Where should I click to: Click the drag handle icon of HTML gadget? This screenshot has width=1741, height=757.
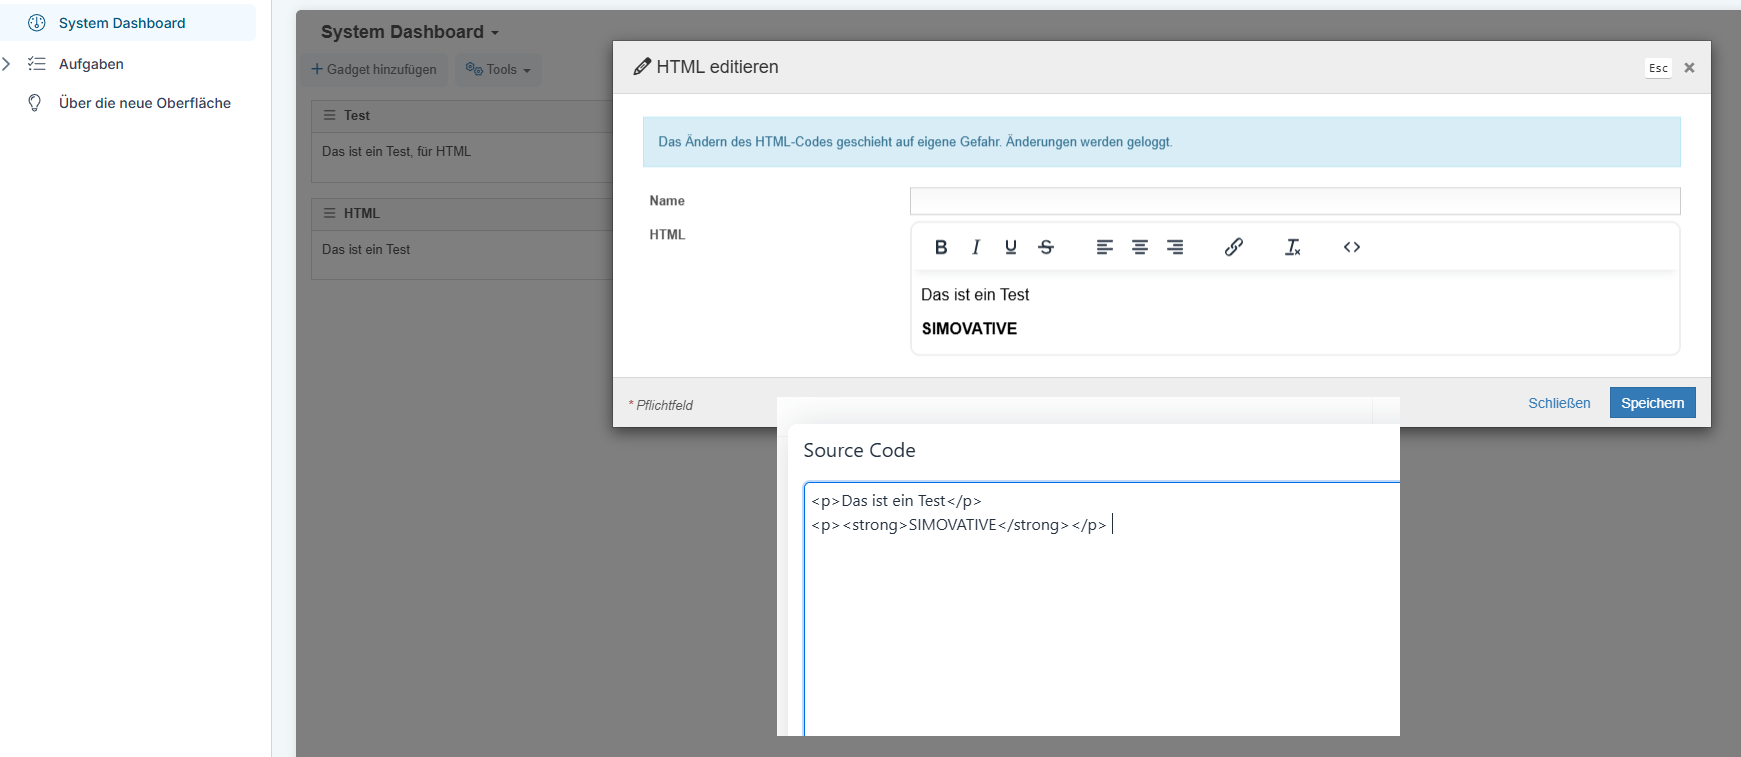pos(329,213)
